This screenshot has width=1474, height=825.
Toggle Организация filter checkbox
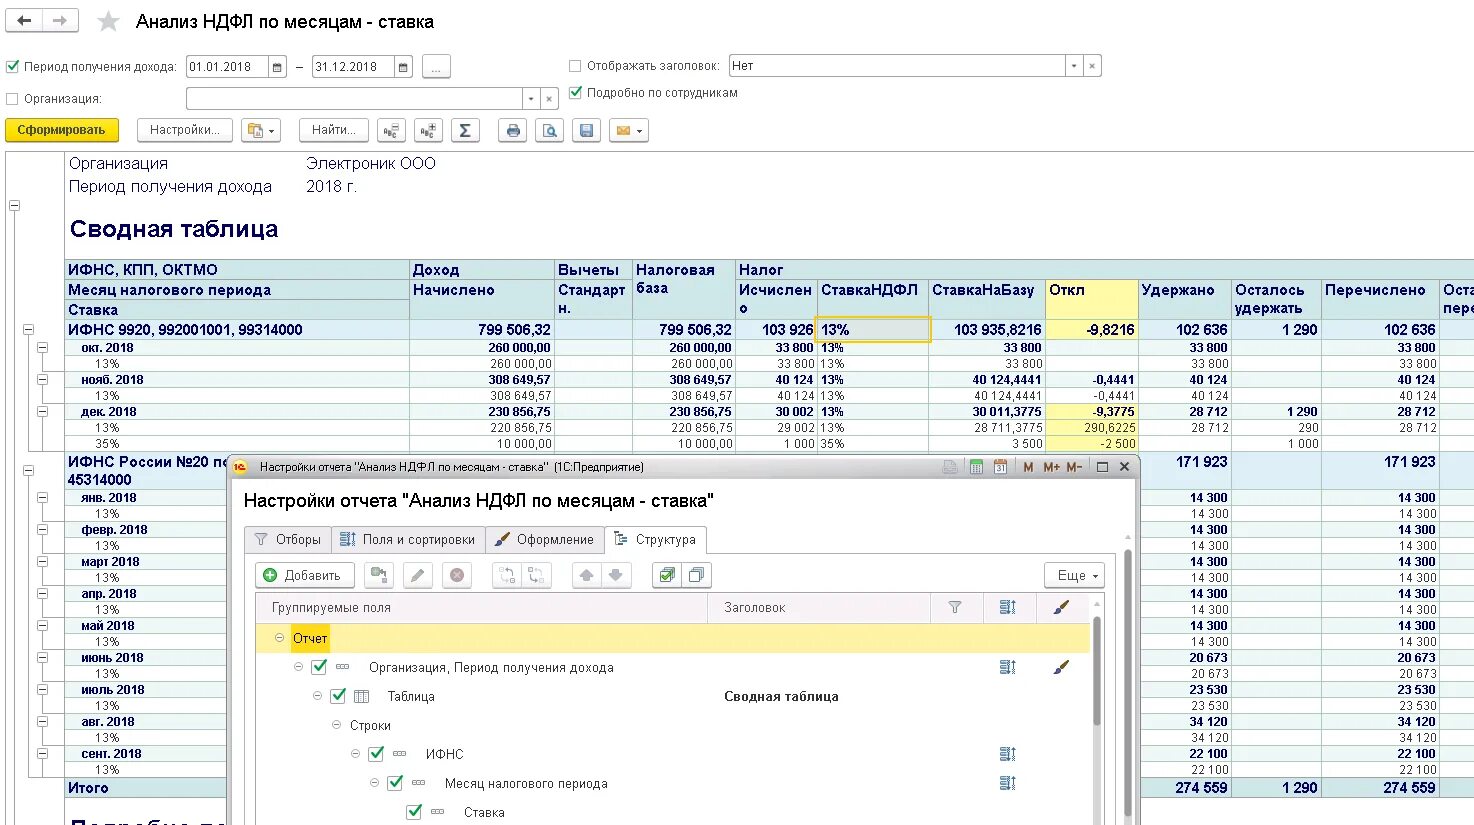(x=13, y=99)
